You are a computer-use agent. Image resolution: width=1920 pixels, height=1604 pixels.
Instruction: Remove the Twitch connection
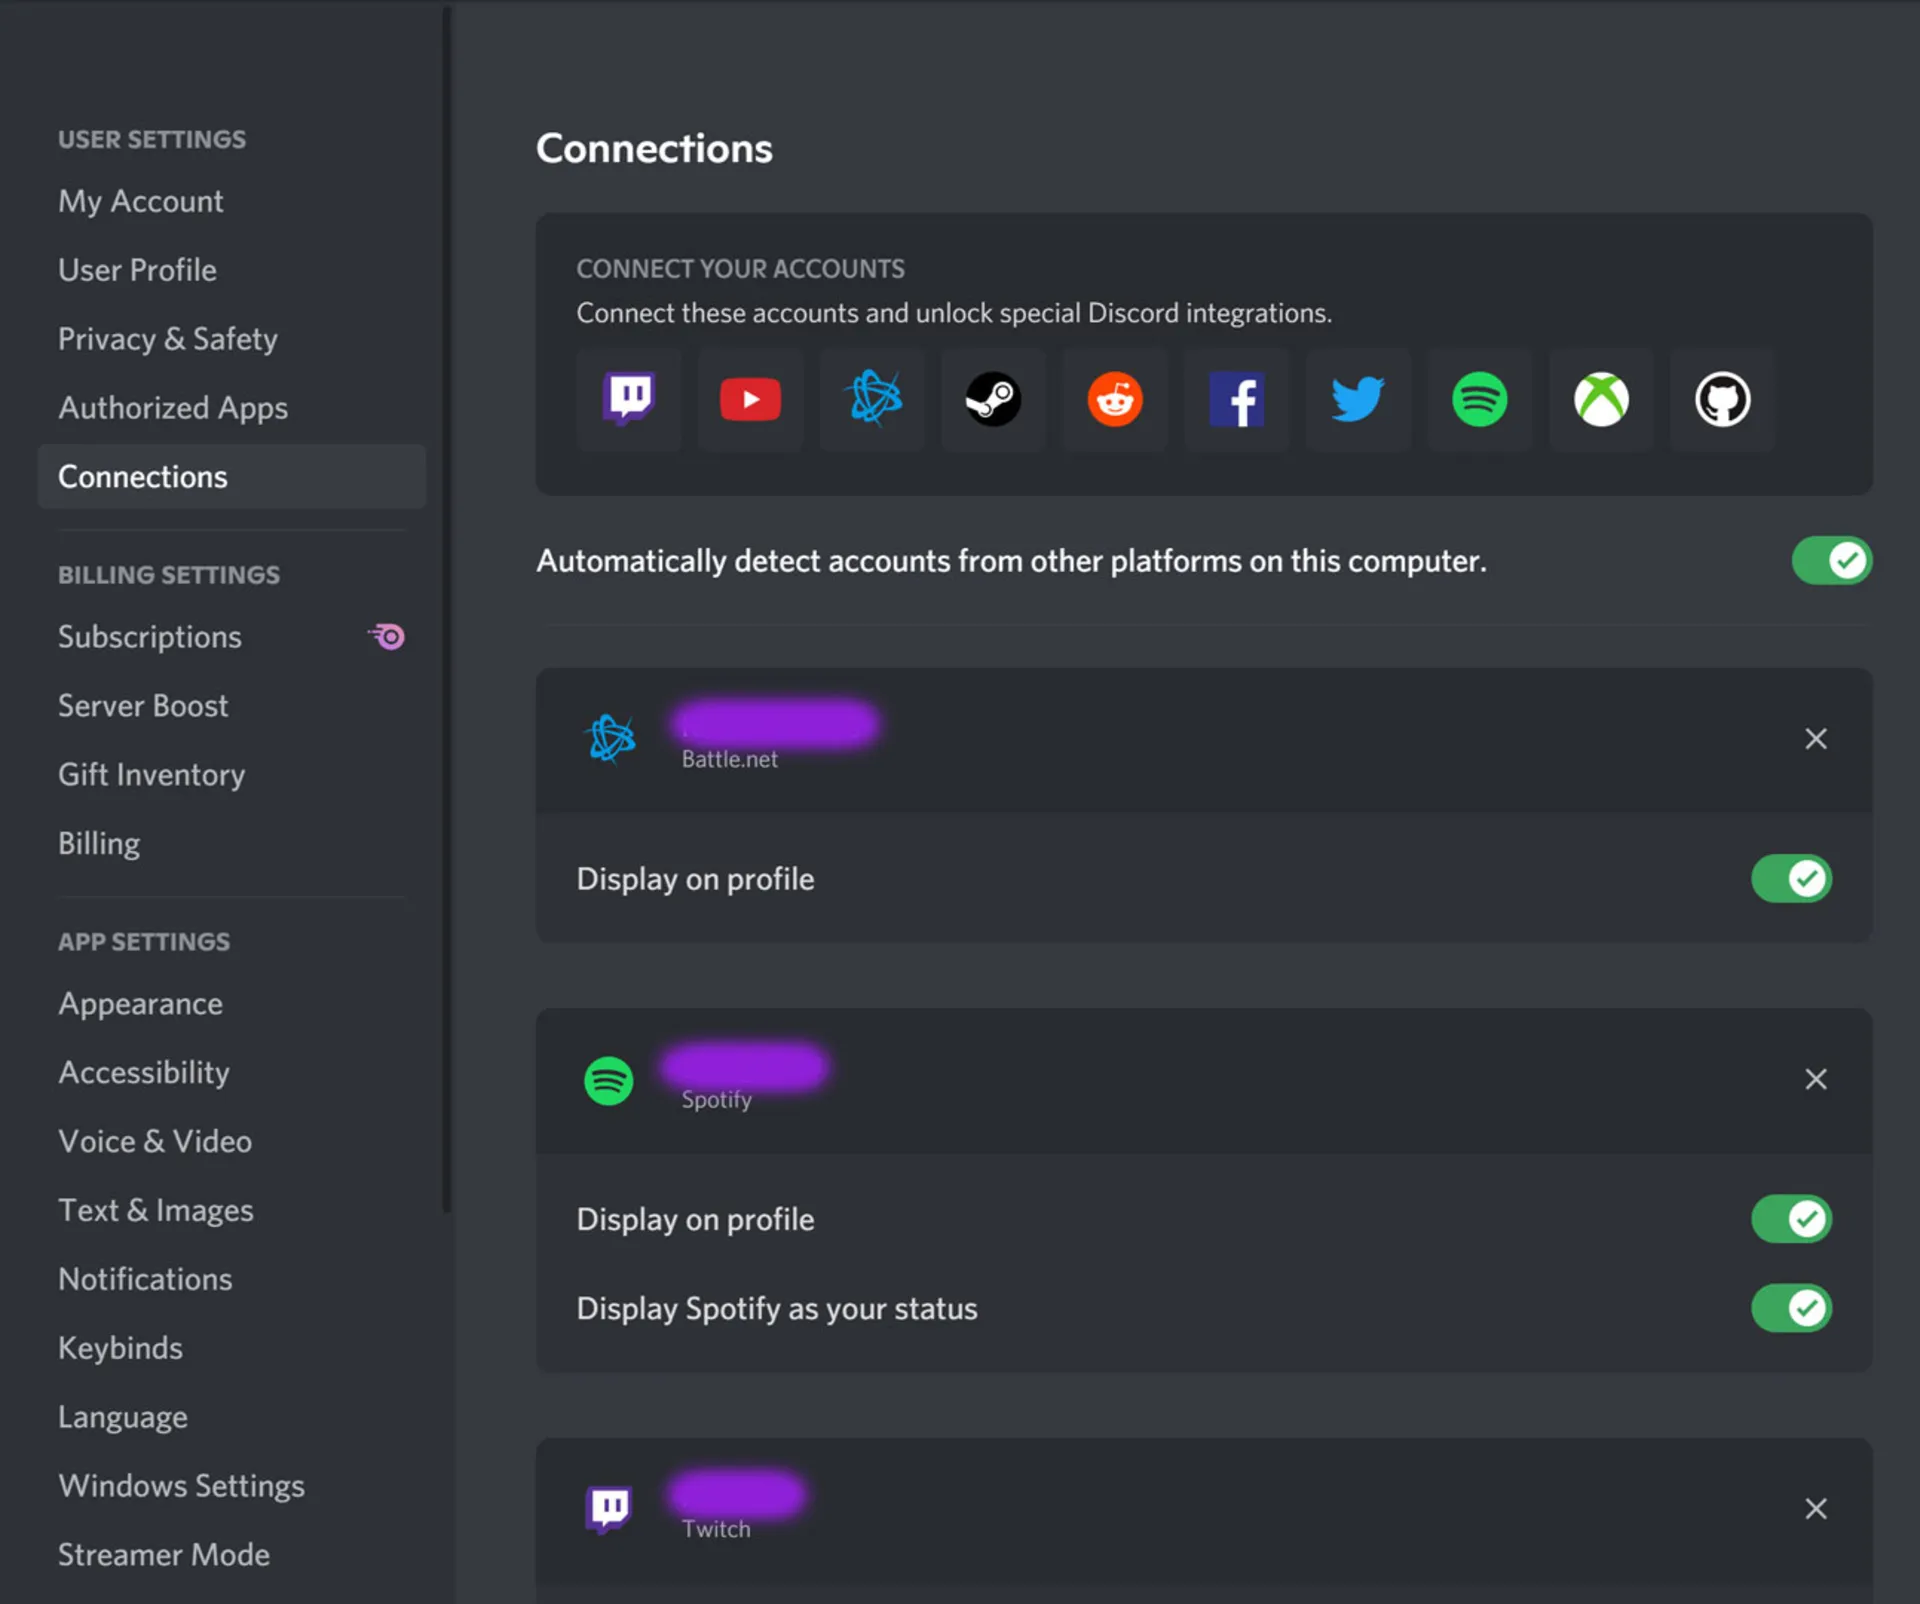click(1815, 1509)
